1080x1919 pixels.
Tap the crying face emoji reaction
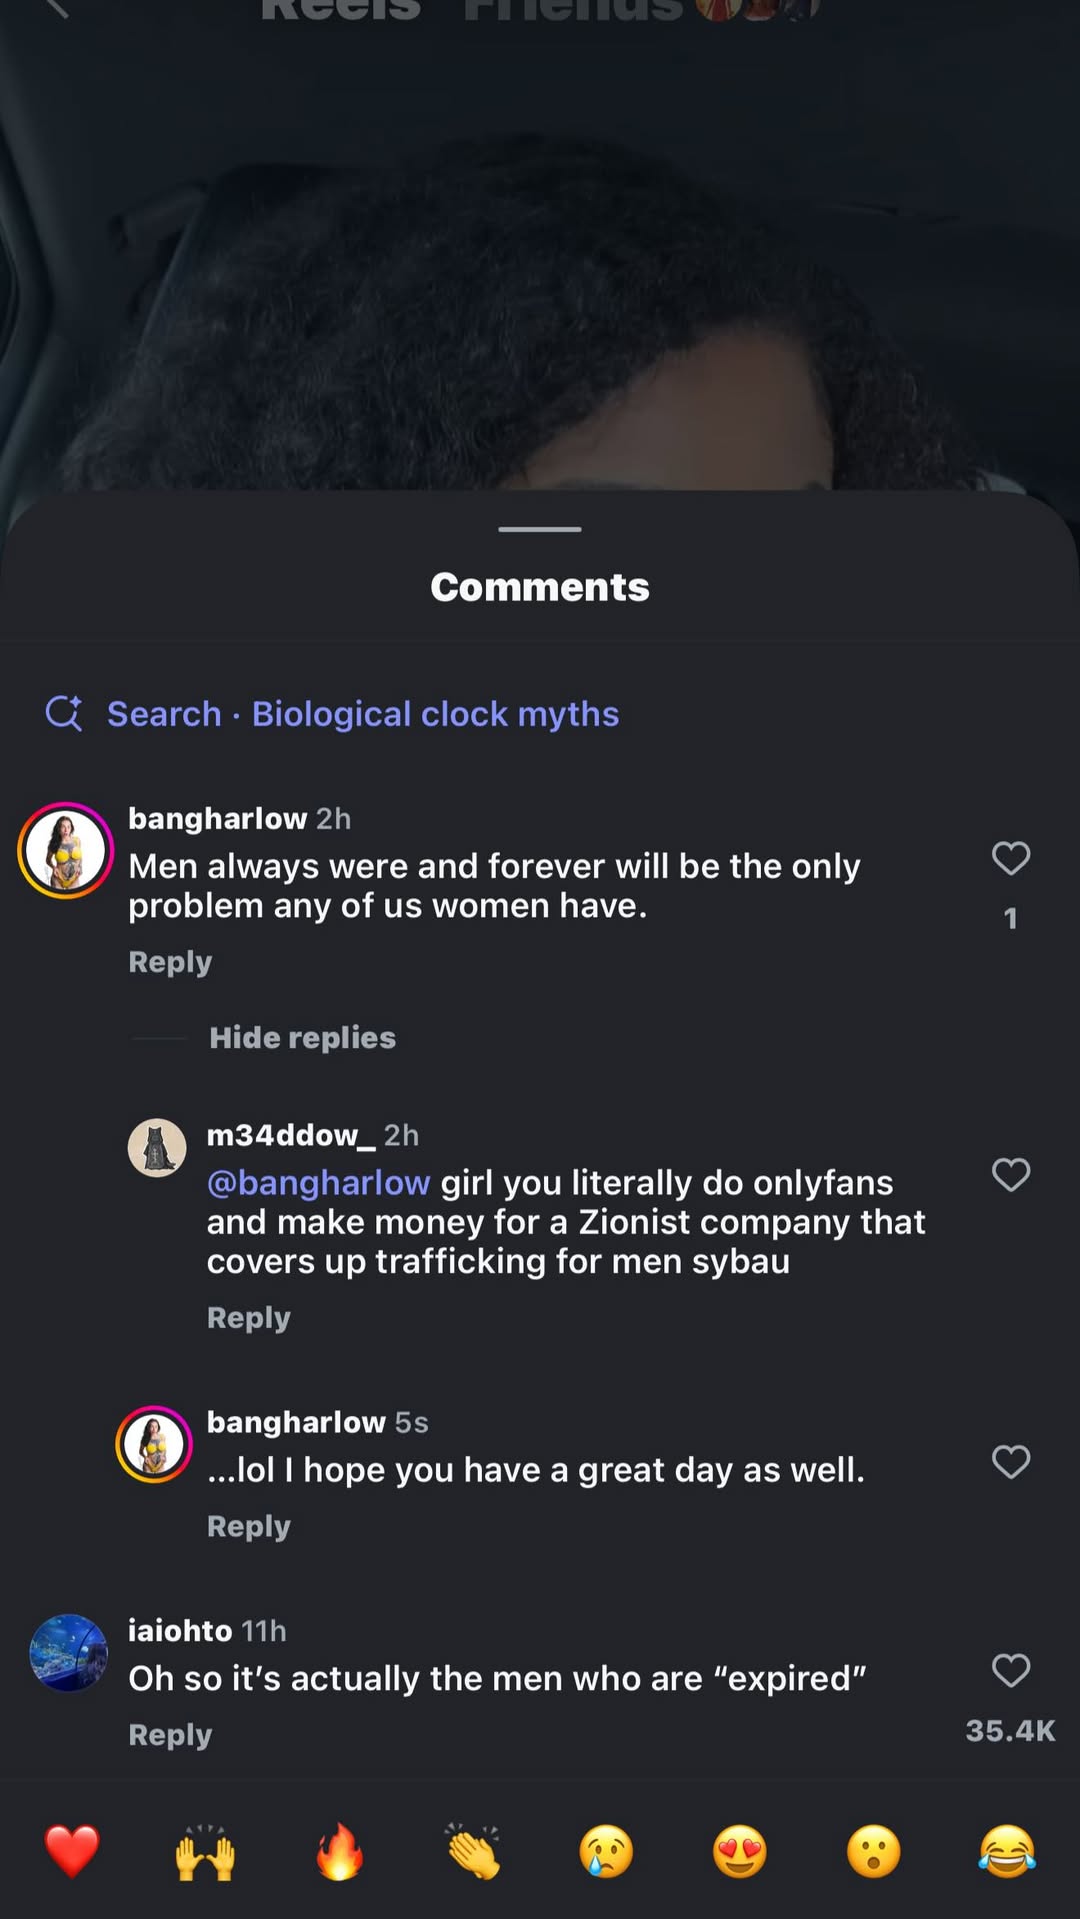[x=606, y=1851]
